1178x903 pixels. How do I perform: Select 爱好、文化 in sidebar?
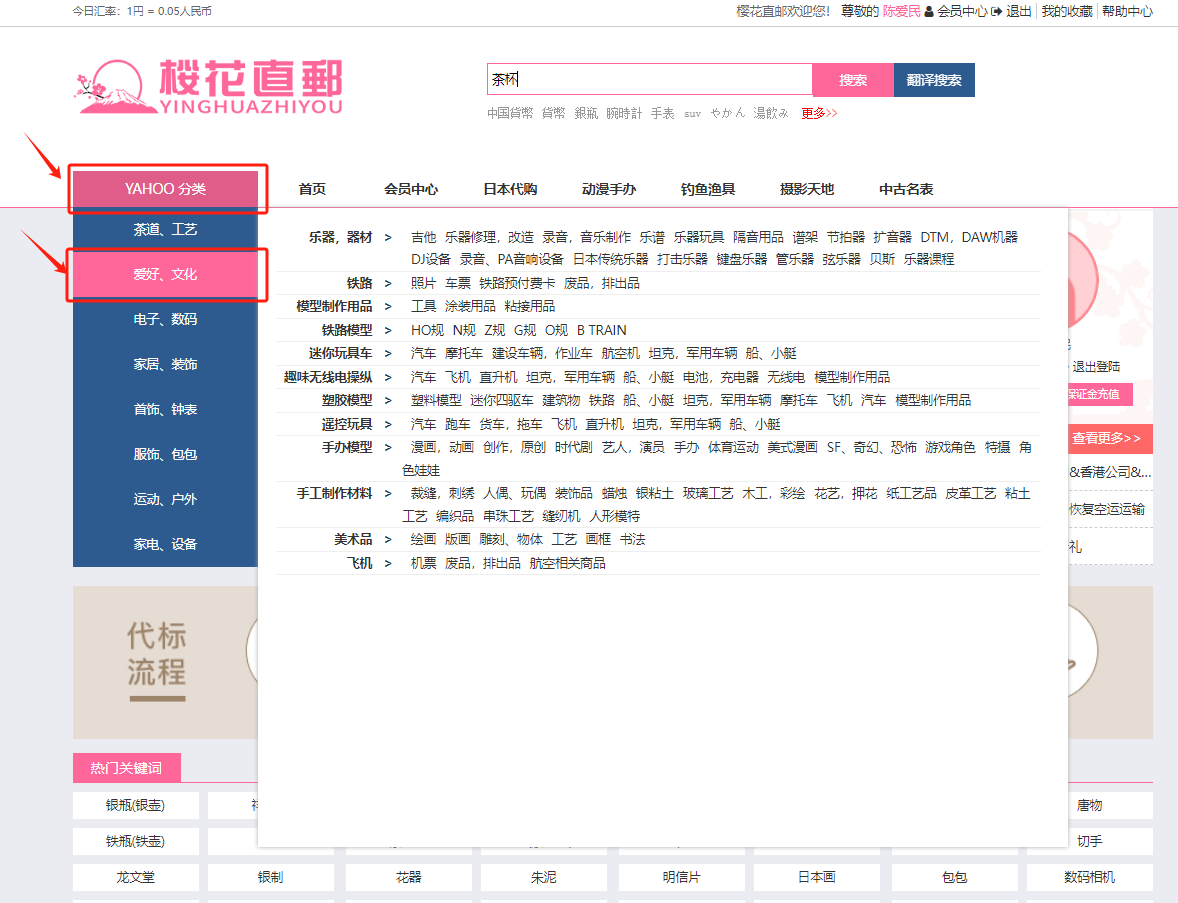166,274
